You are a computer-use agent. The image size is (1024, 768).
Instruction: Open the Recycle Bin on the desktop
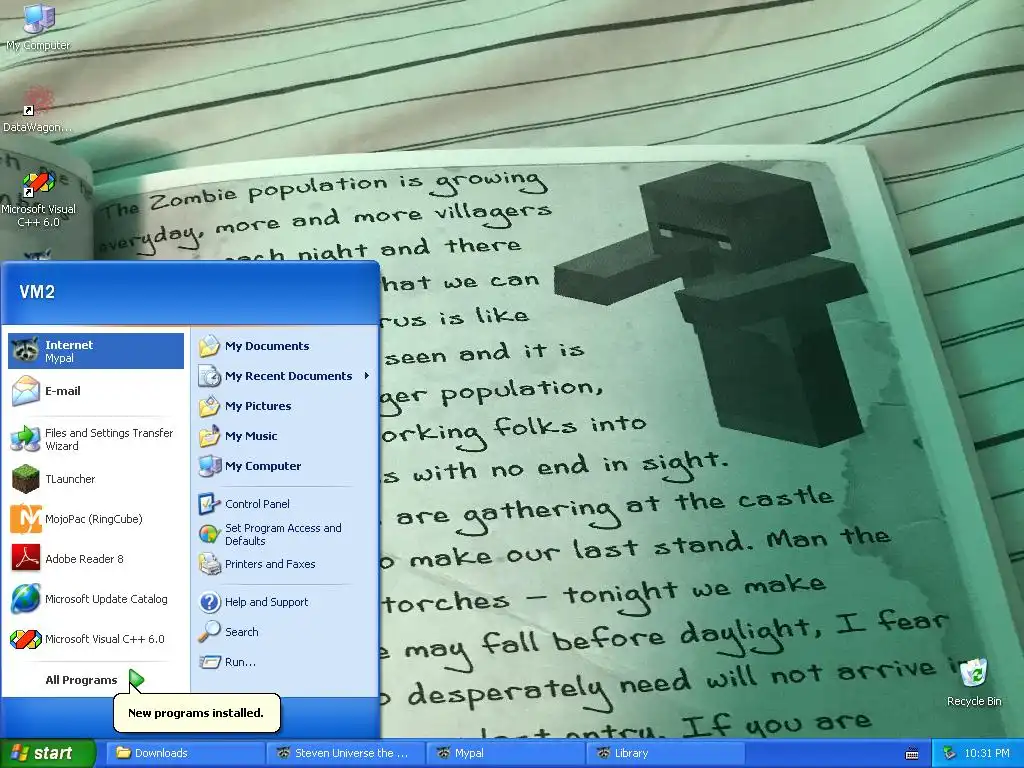coord(974,682)
